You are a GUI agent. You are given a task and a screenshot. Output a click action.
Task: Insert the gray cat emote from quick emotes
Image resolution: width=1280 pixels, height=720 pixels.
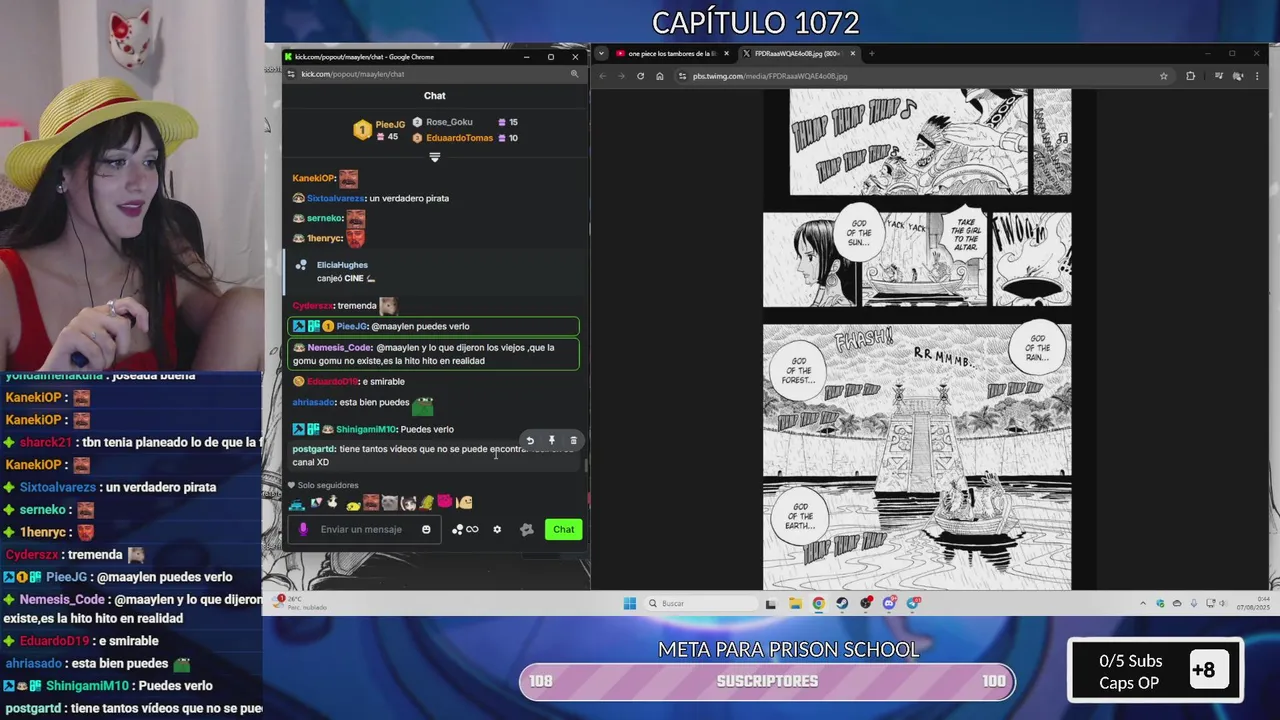(x=389, y=502)
